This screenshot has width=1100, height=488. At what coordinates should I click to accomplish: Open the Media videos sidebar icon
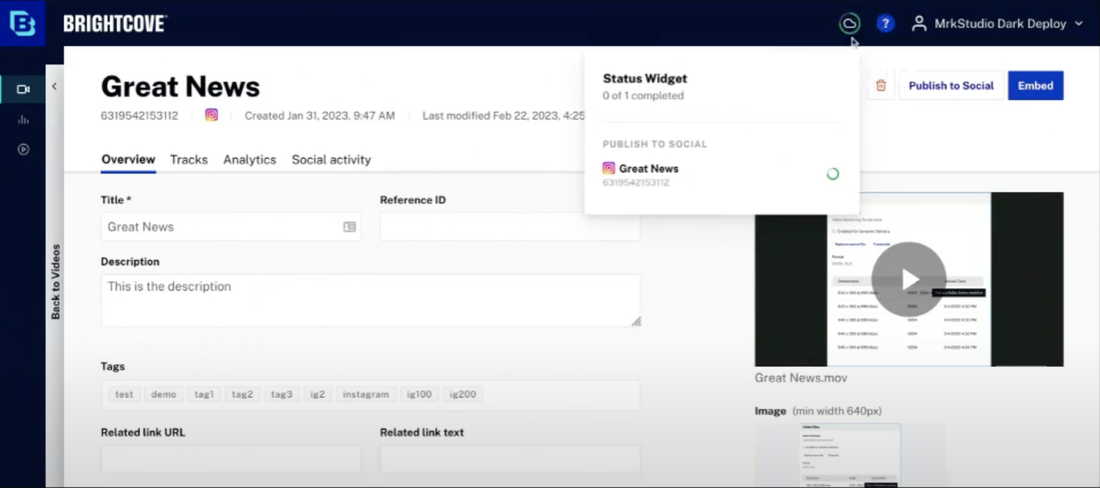click(23, 89)
